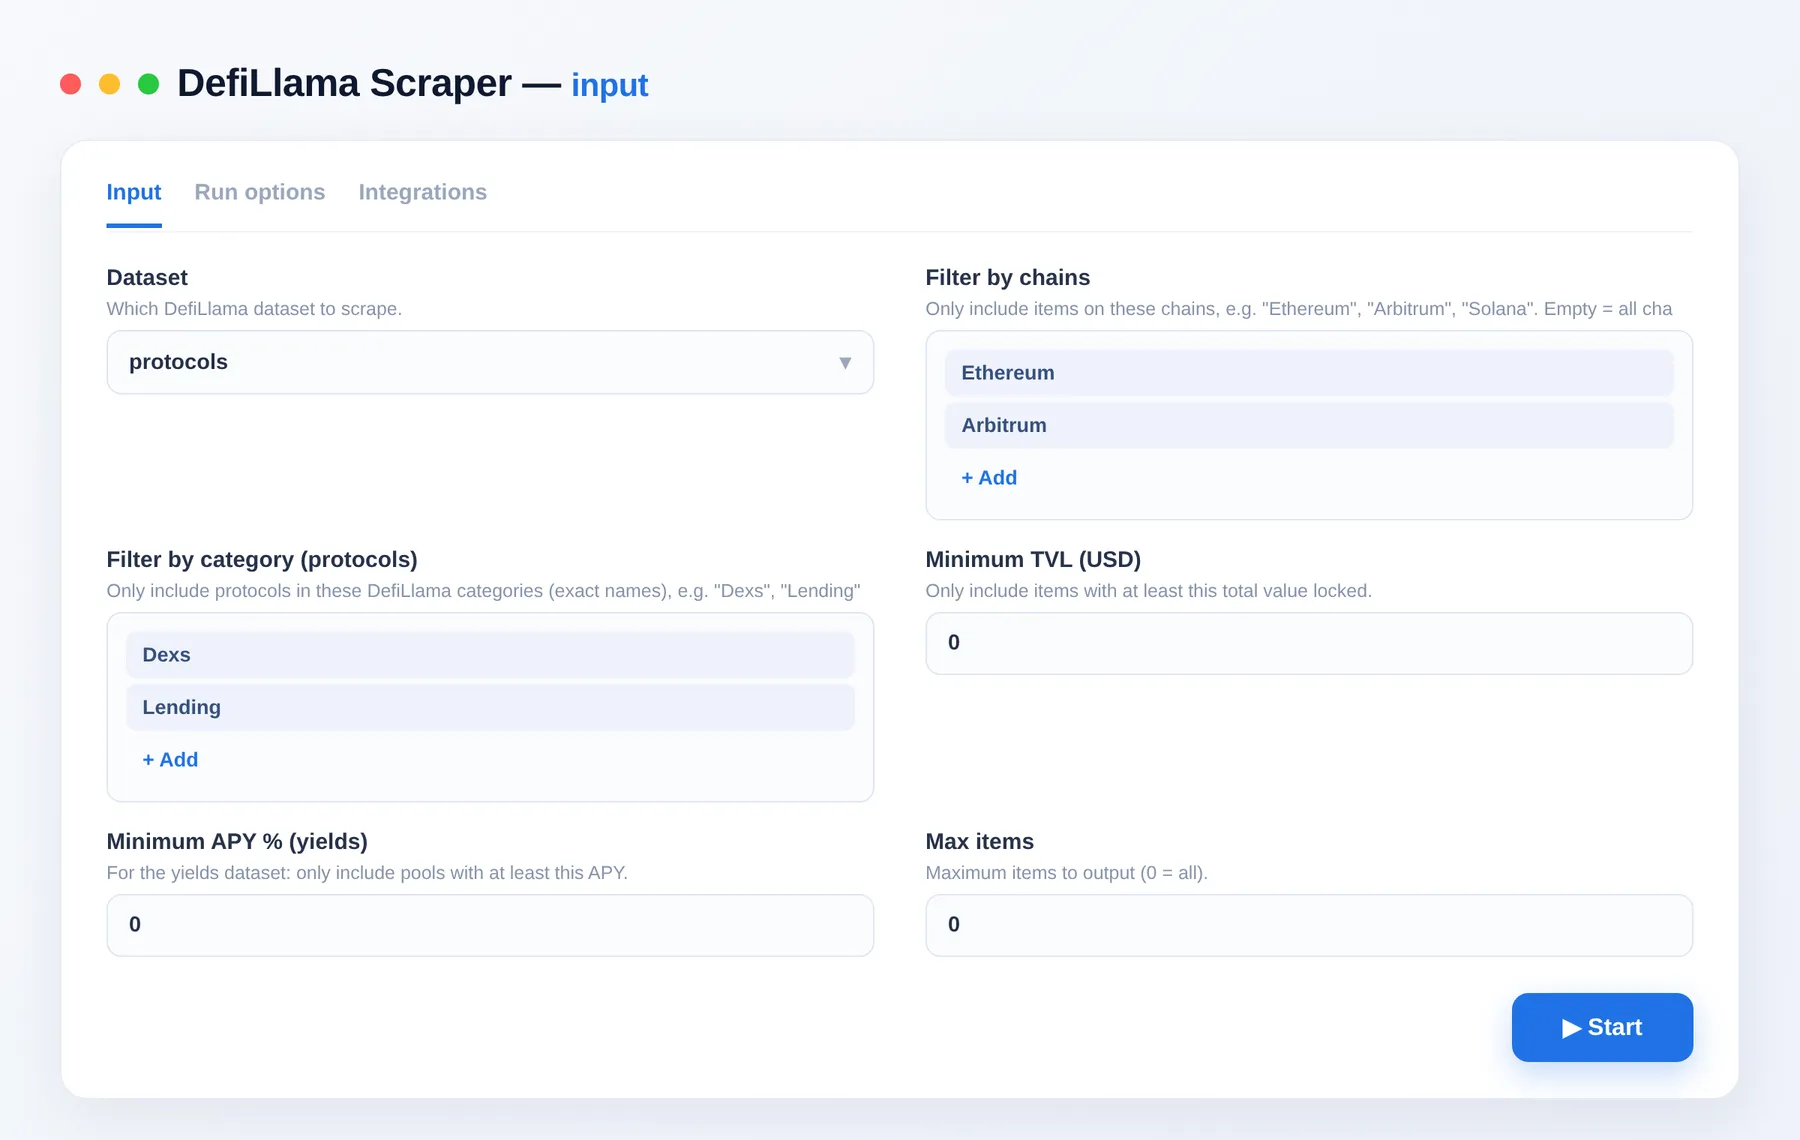The image size is (1800, 1140).
Task: Click the 'Filter by chains' label
Action: pyautogui.click(x=1008, y=277)
